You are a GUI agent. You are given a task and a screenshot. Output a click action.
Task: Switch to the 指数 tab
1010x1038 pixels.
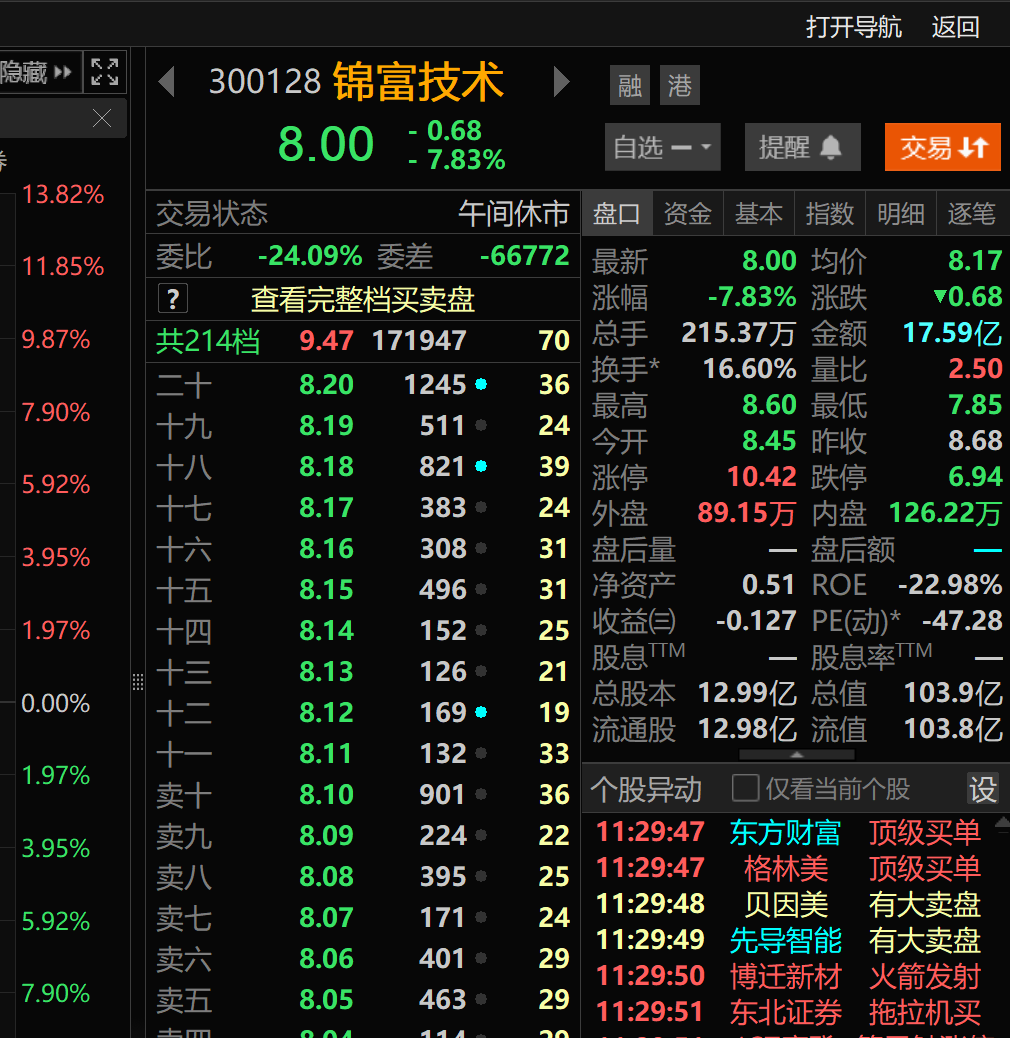pos(829,214)
